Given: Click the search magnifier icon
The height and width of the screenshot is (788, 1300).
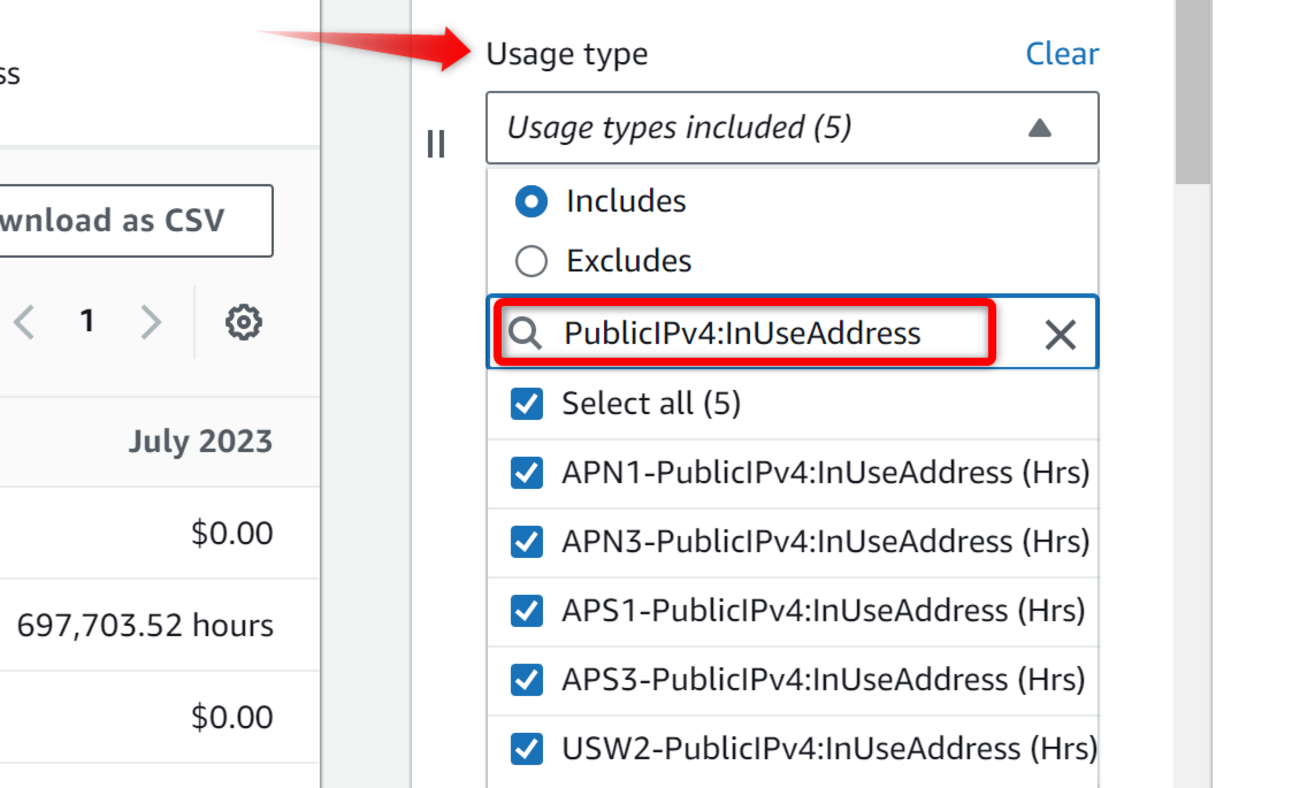Looking at the screenshot, I should click(525, 333).
